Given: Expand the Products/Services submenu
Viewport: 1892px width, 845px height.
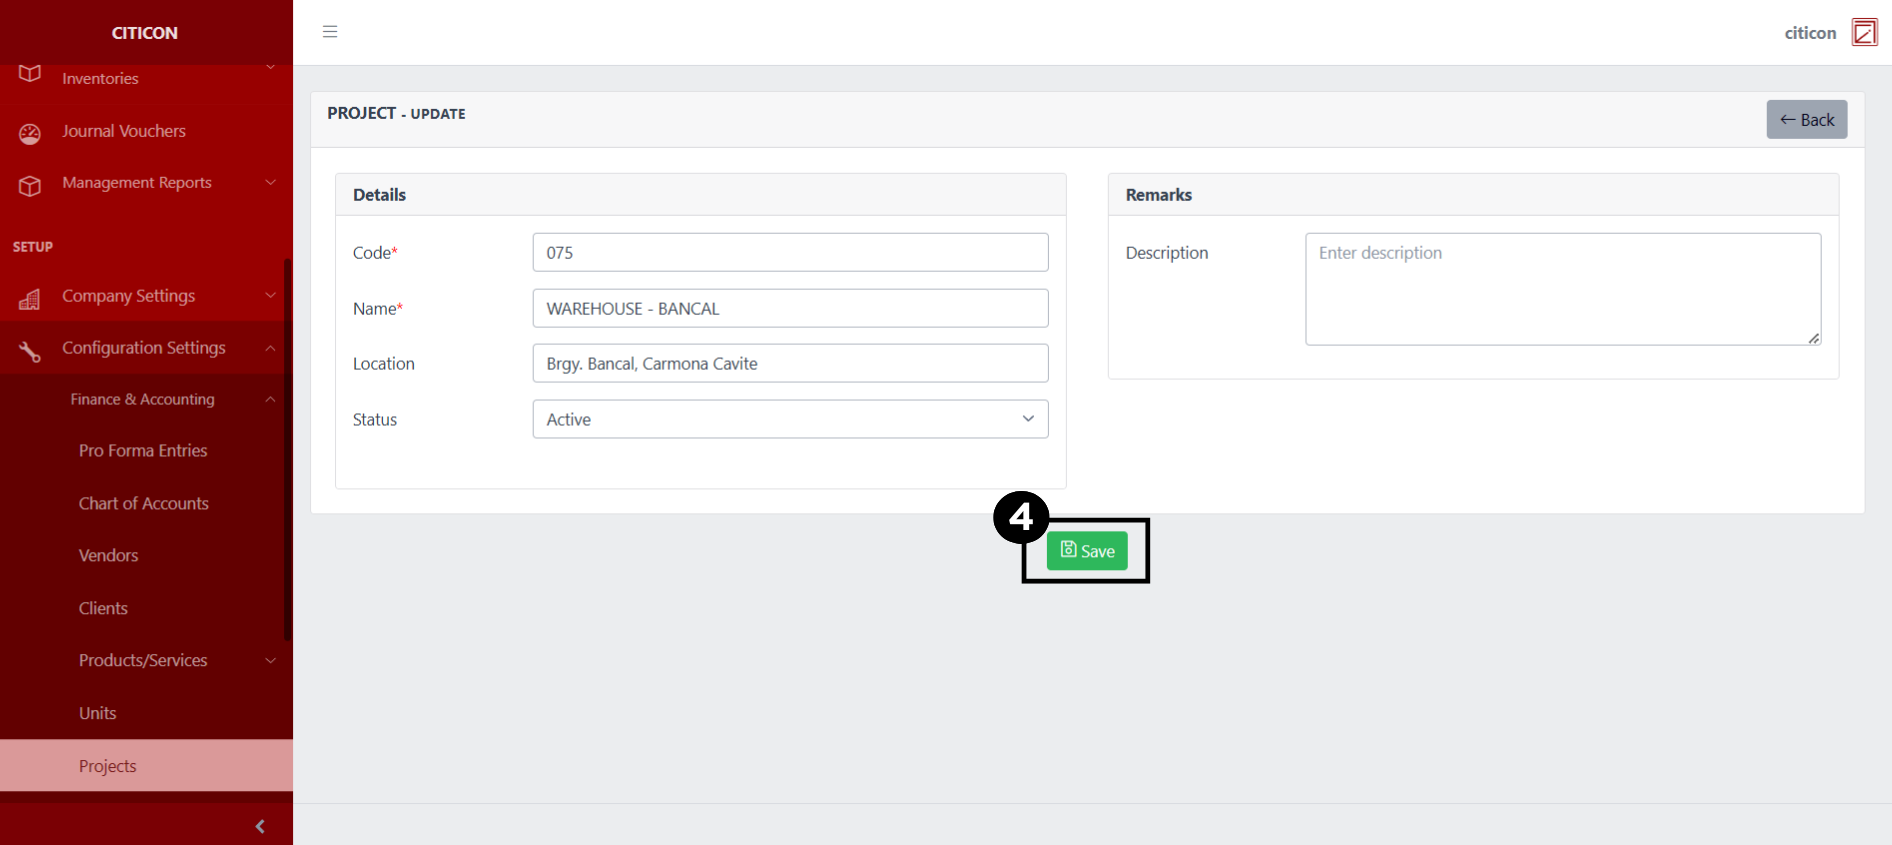Looking at the screenshot, I should click(x=270, y=661).
